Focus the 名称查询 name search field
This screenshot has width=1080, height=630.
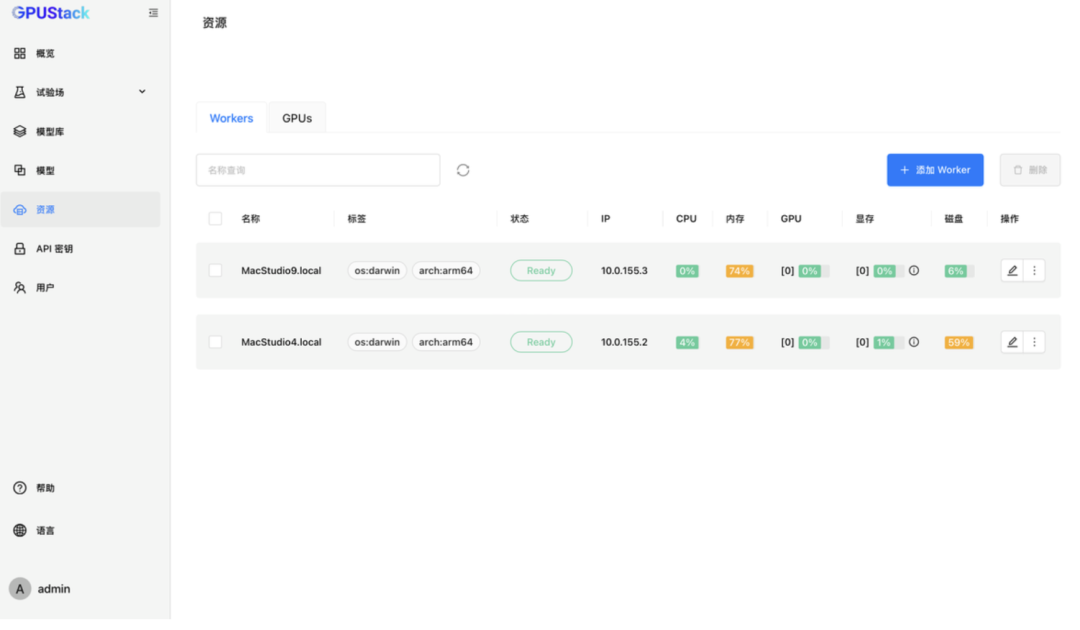click(318, 170)
